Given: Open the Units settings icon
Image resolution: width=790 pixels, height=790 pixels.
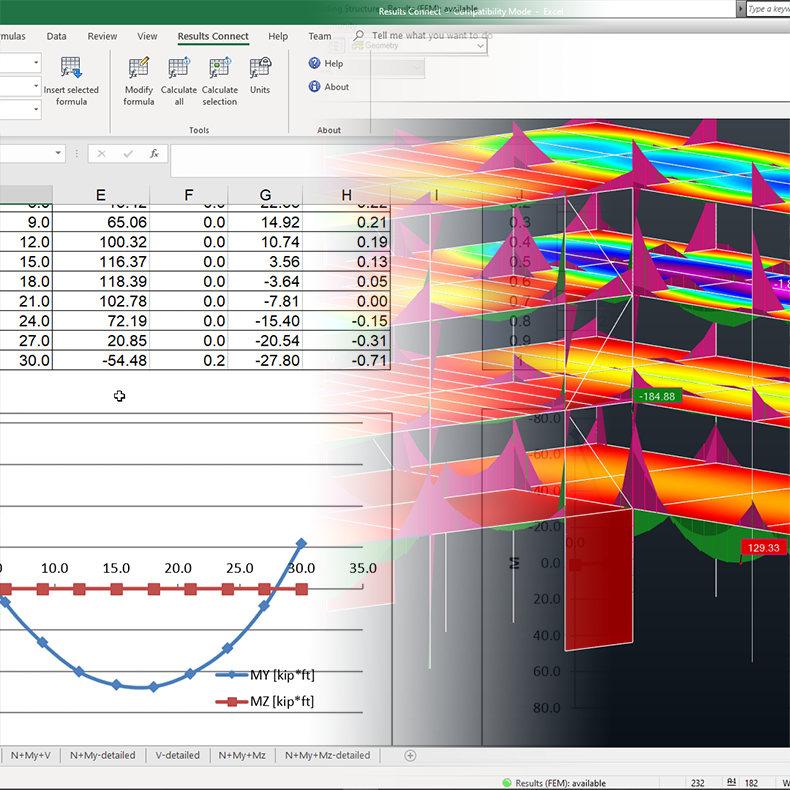Looking at the screenshot, I should (260, 69).
